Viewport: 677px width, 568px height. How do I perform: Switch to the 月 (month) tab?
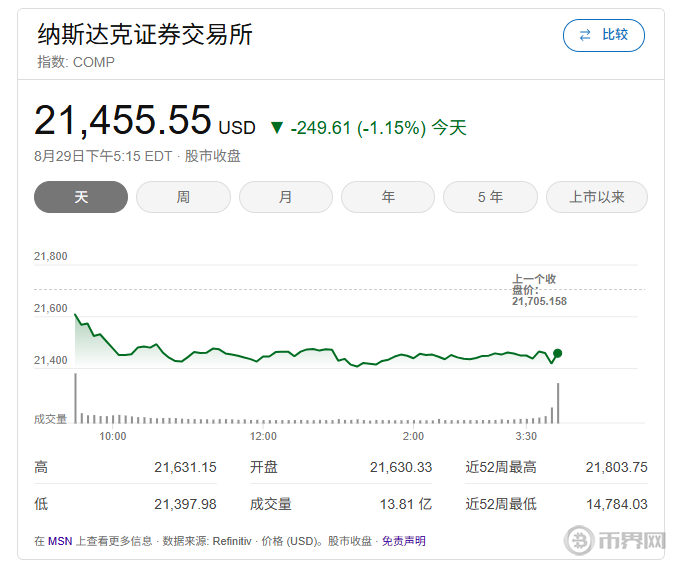(285, 197)
